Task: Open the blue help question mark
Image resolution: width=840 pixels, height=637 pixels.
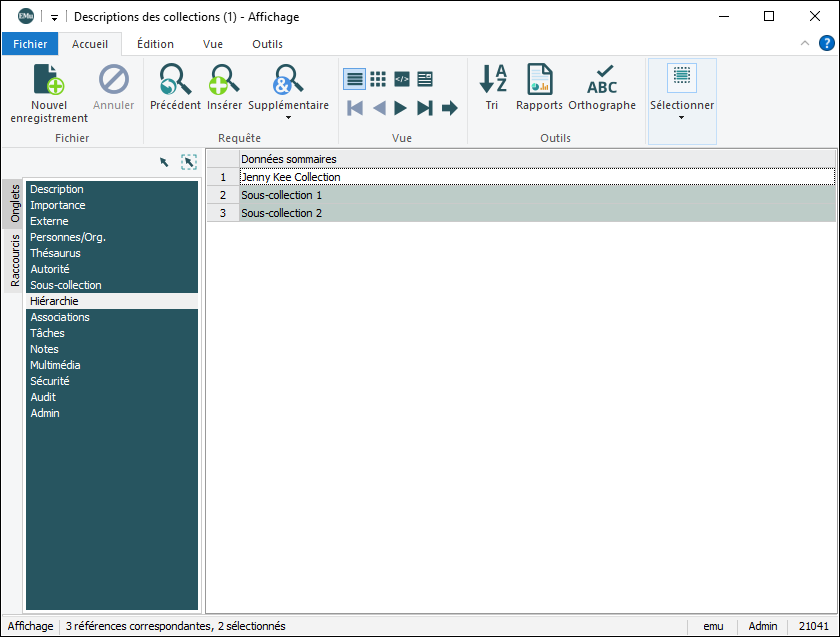Action: point(827,43)
